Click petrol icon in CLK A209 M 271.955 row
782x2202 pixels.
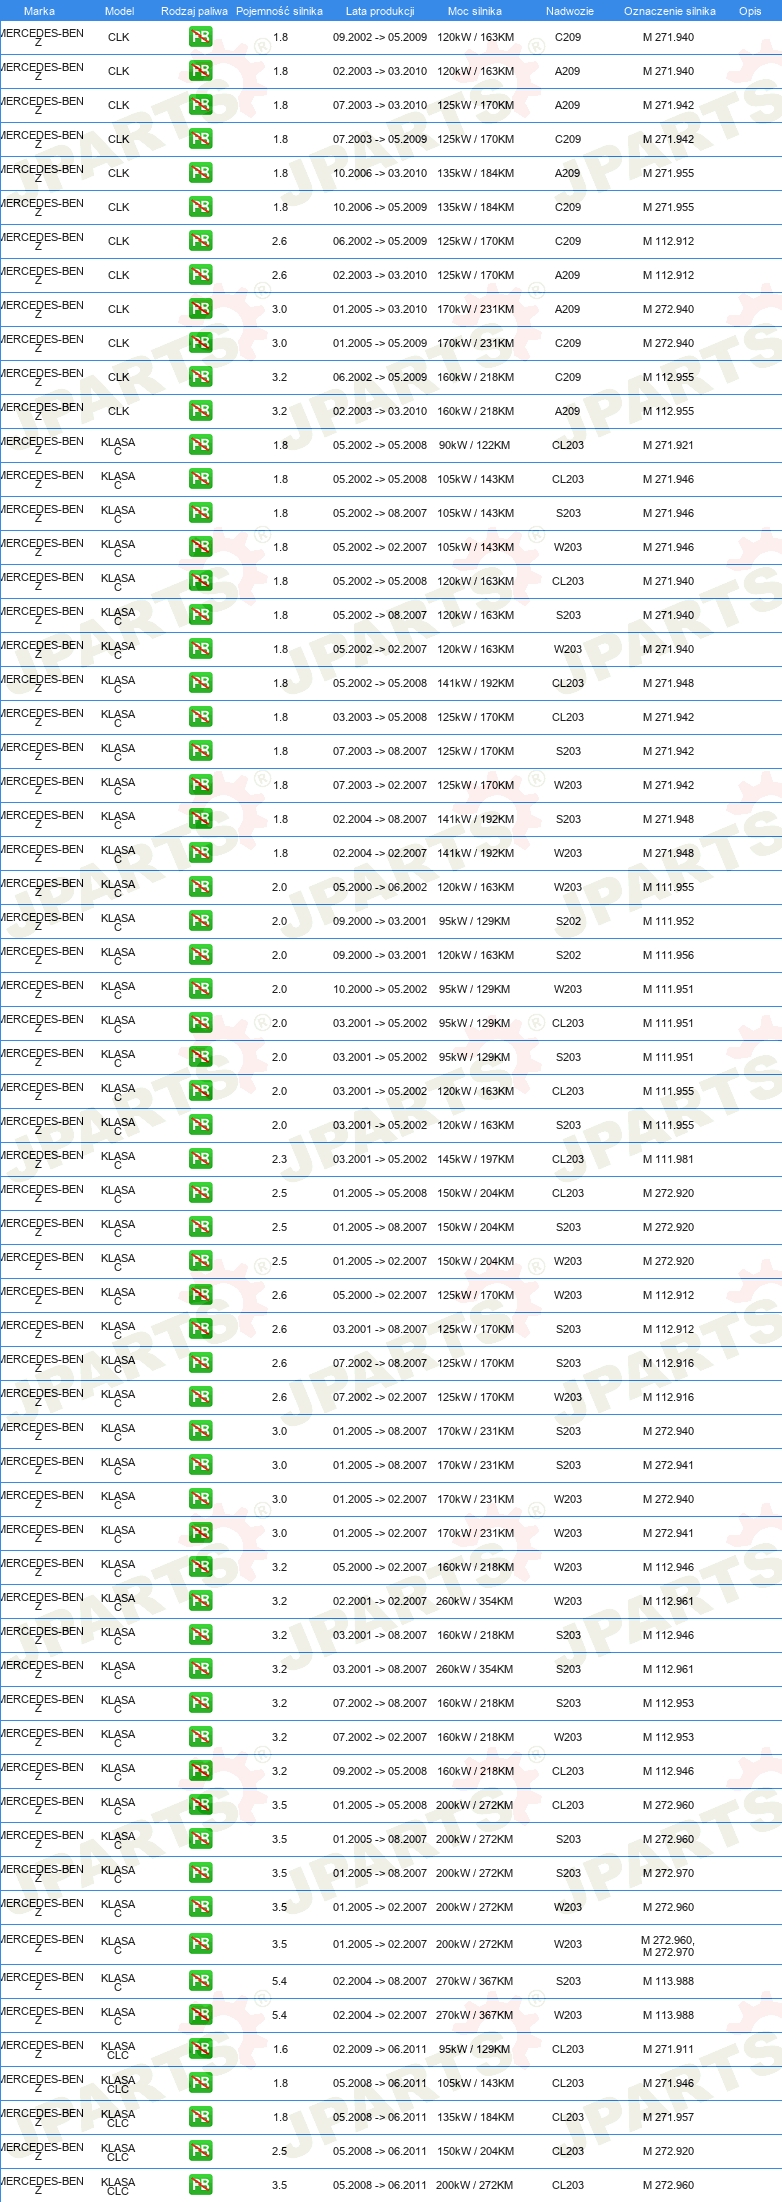[x=201, y=173]
